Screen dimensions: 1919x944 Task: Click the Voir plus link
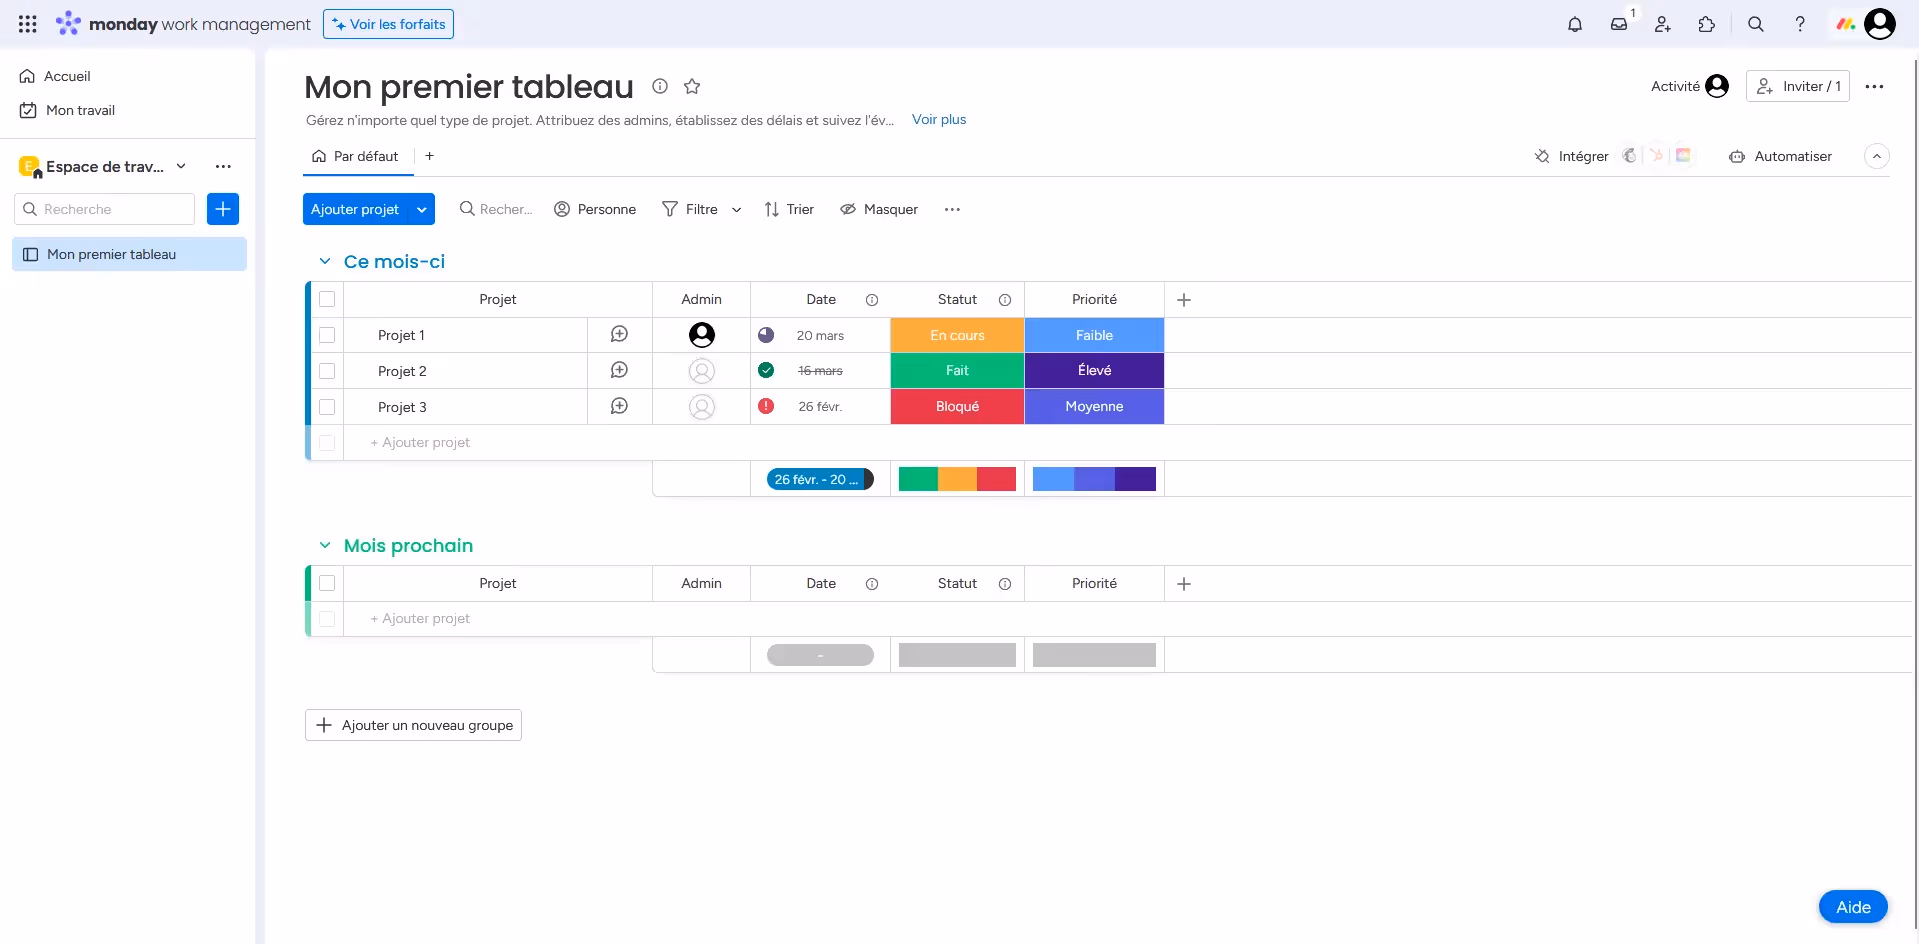point(938,119)
